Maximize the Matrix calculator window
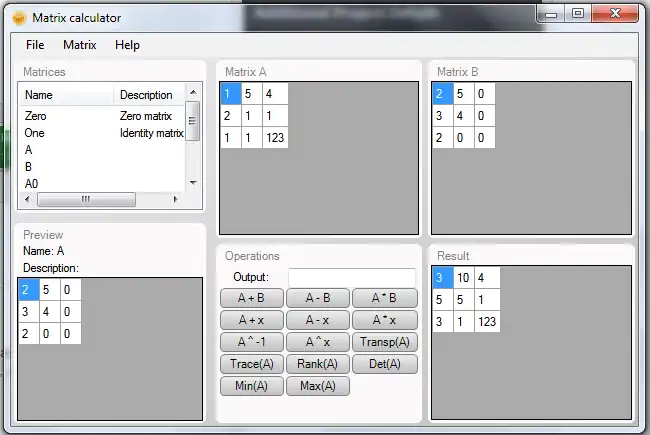Screen dimensions: 650x435 [578, 14]
